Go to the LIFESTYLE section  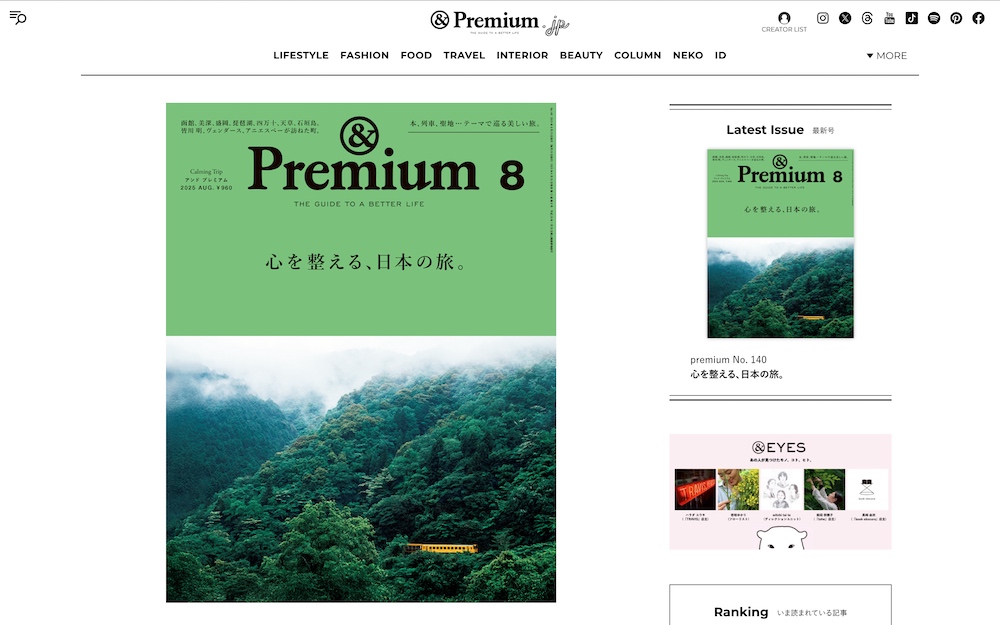tap(301, 55)
